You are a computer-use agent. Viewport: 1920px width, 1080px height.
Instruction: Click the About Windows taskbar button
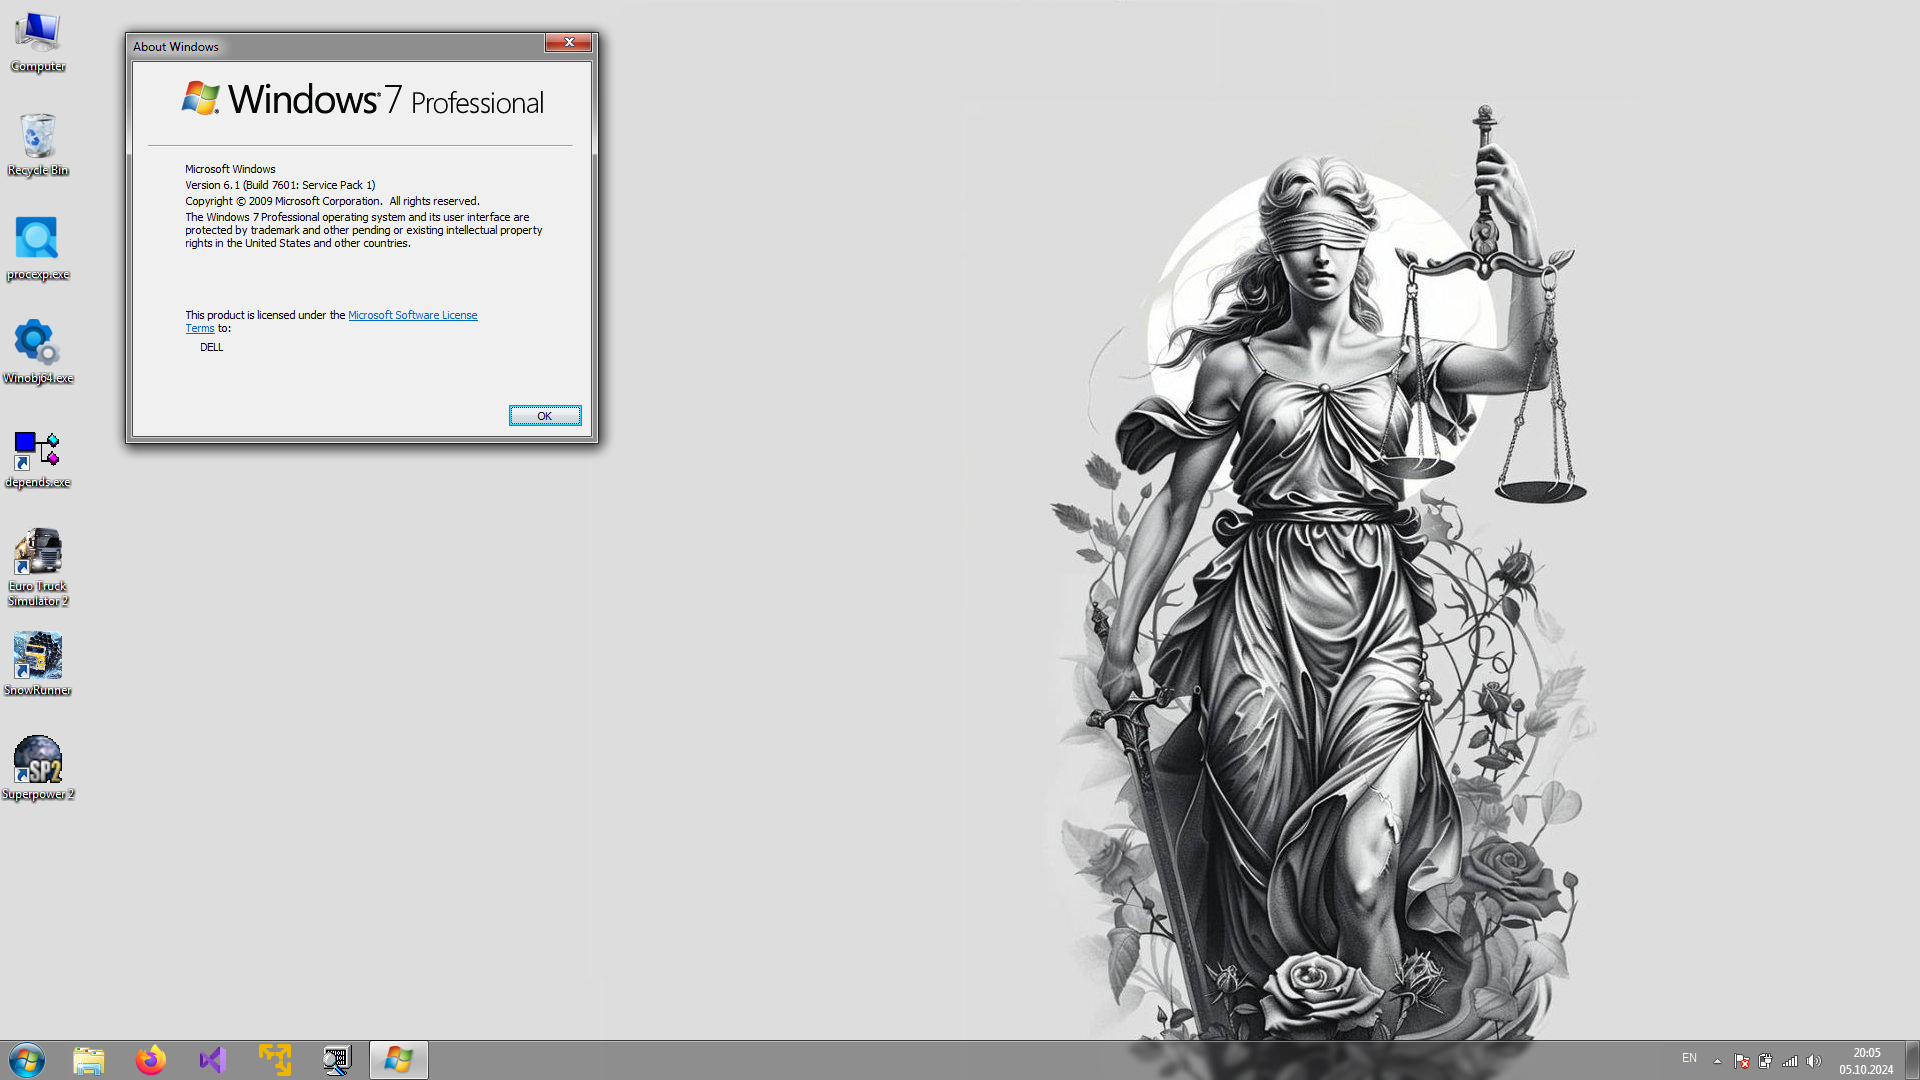[398, 1060]
